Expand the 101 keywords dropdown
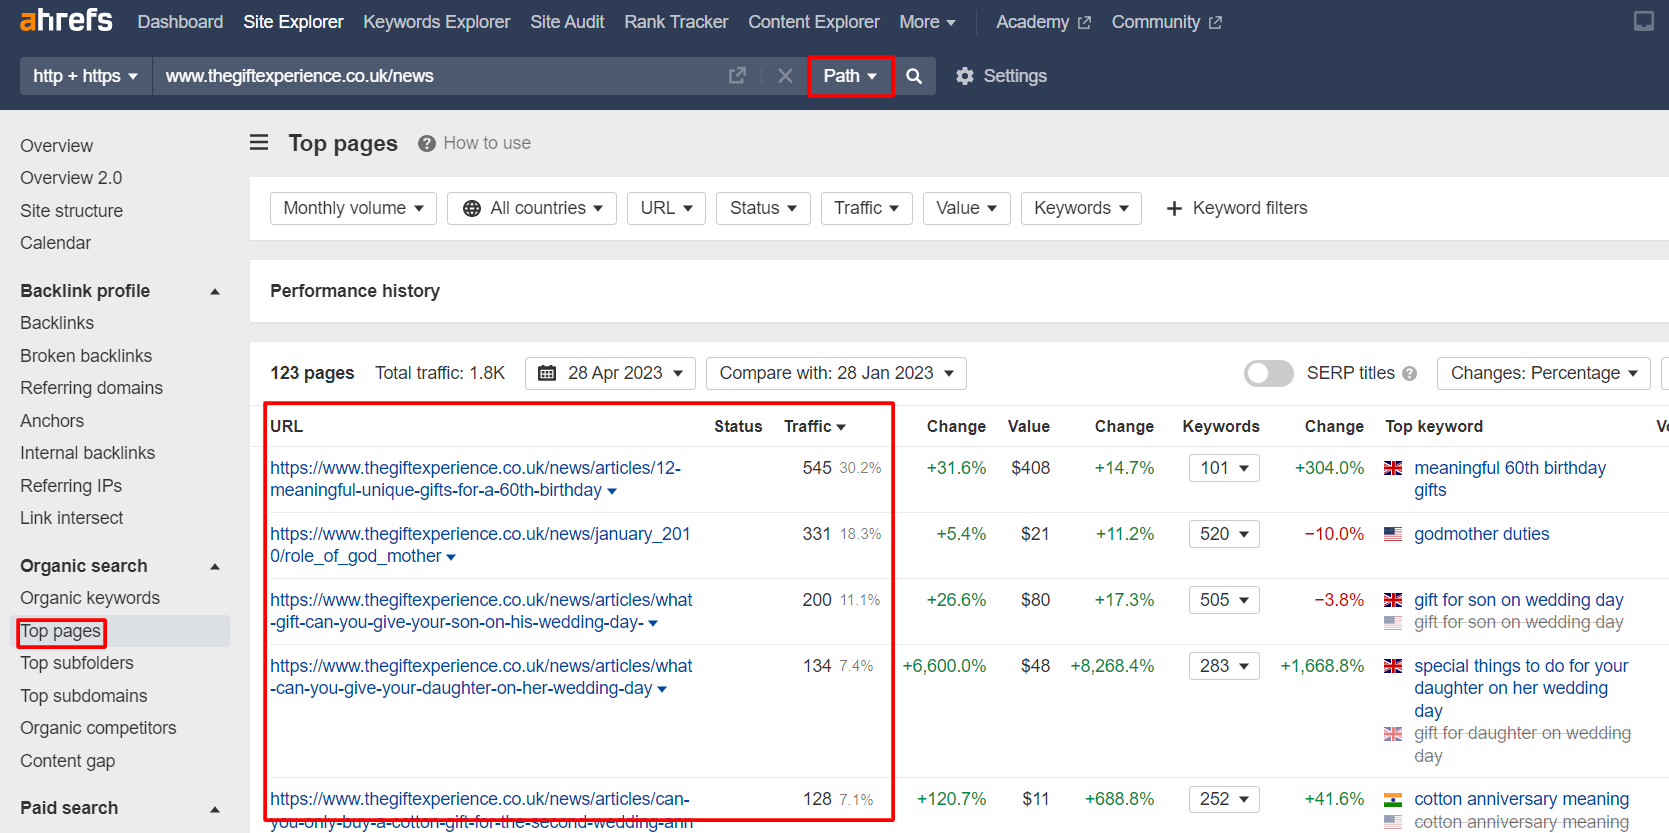 (x=1224, y=468)
